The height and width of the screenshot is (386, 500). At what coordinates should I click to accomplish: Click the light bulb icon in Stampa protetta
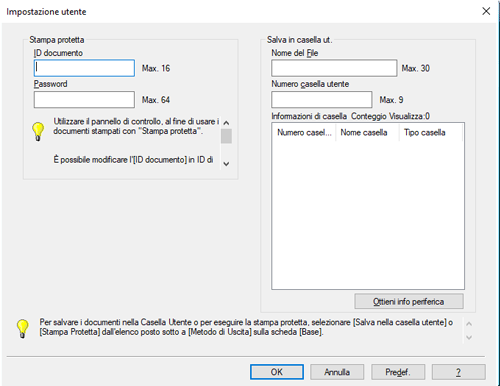click(x=38, y=131)
